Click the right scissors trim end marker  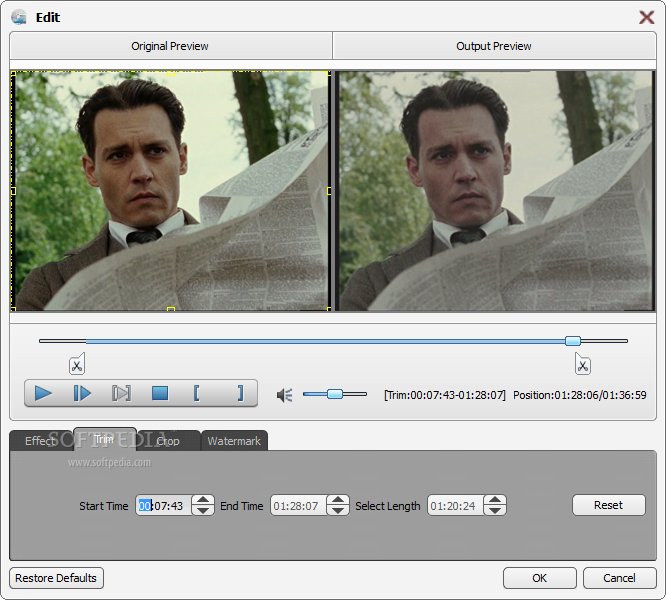click(x=583, y=364)
